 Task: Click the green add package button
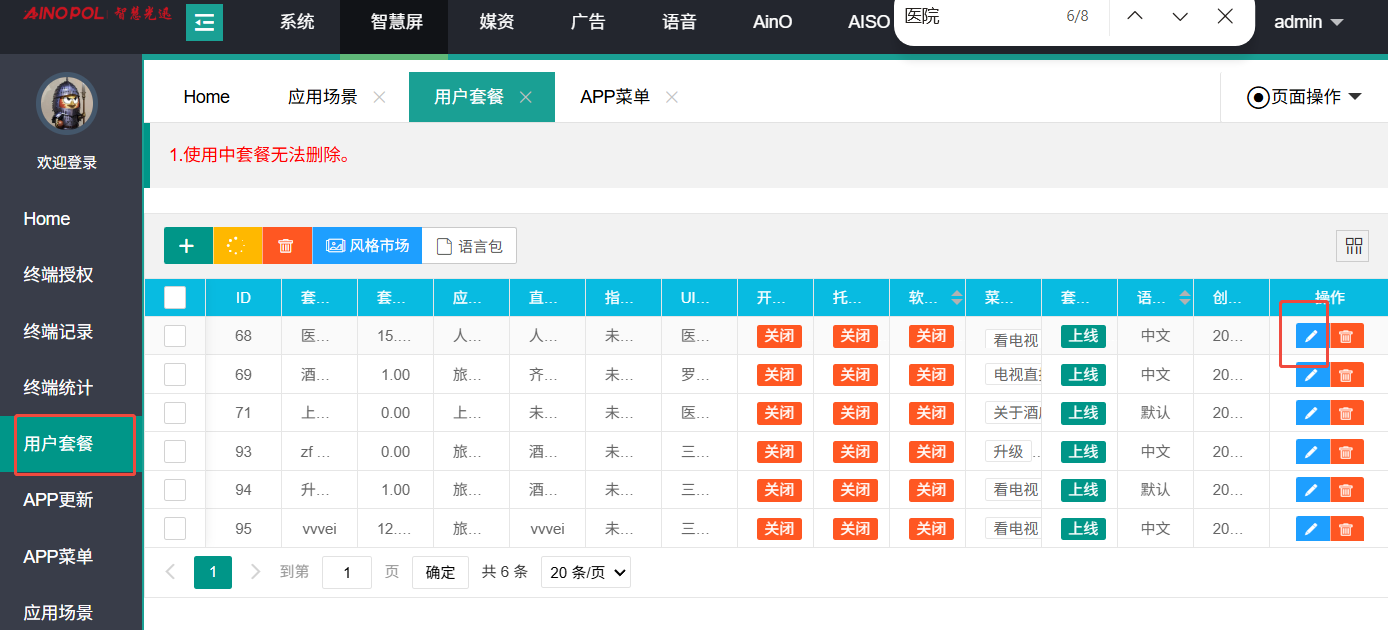pyautogui.click(x=188, y=246)
